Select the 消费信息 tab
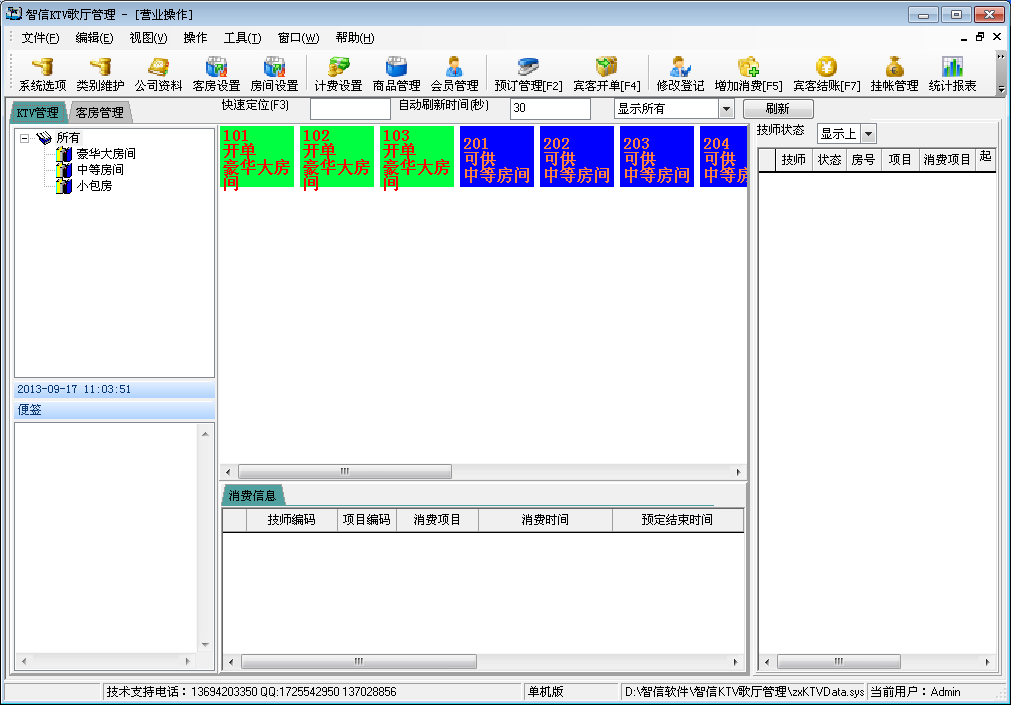Viewport: 1011px width, 705px height. click(x=252, y=495)
